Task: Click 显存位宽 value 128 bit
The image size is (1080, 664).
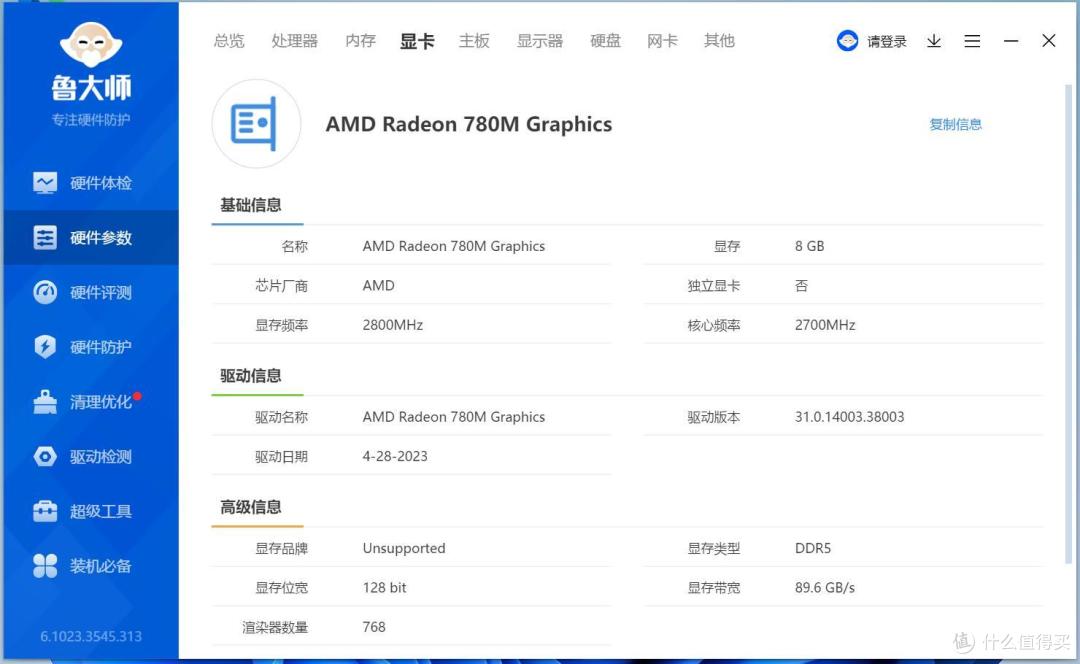Action: point(384,588)
